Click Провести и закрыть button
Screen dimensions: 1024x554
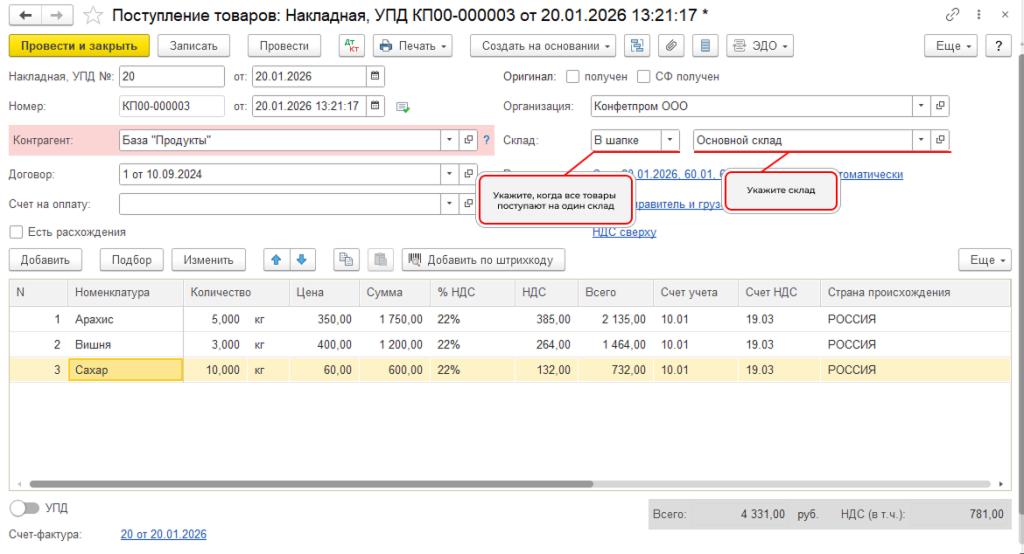pos(79,46)
